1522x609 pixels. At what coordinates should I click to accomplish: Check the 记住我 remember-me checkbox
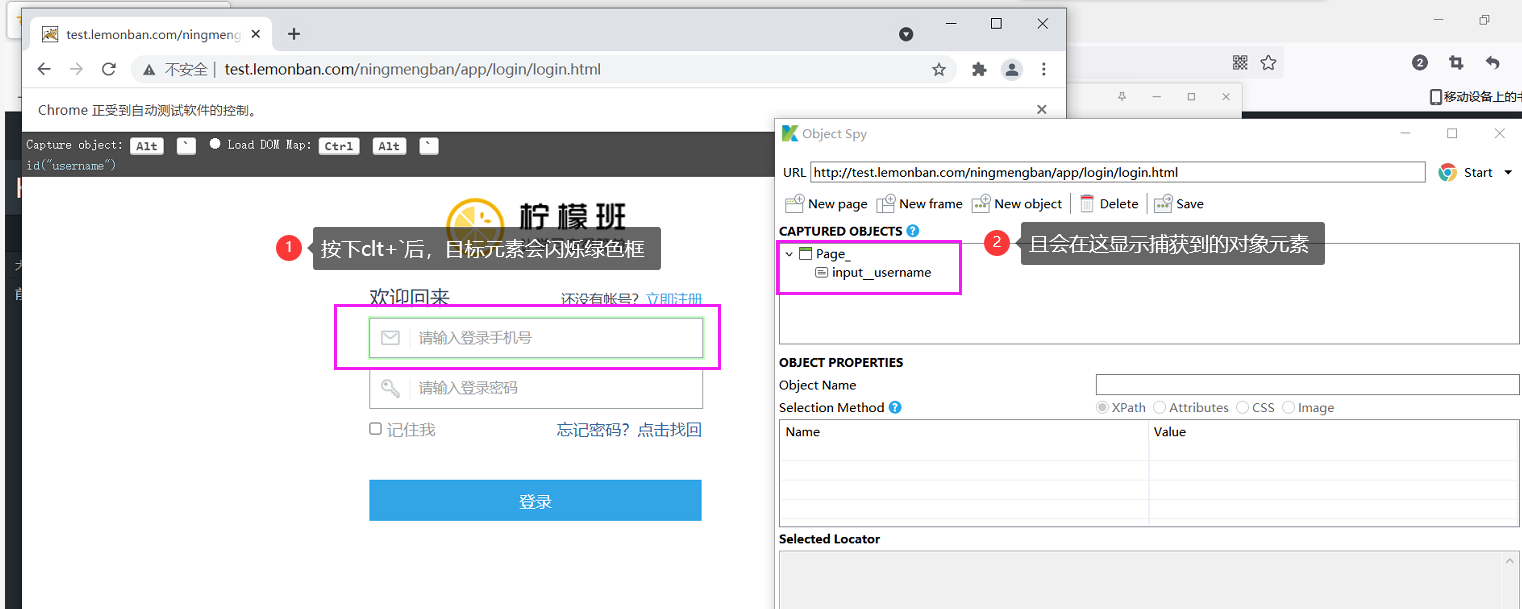[376, 428]
